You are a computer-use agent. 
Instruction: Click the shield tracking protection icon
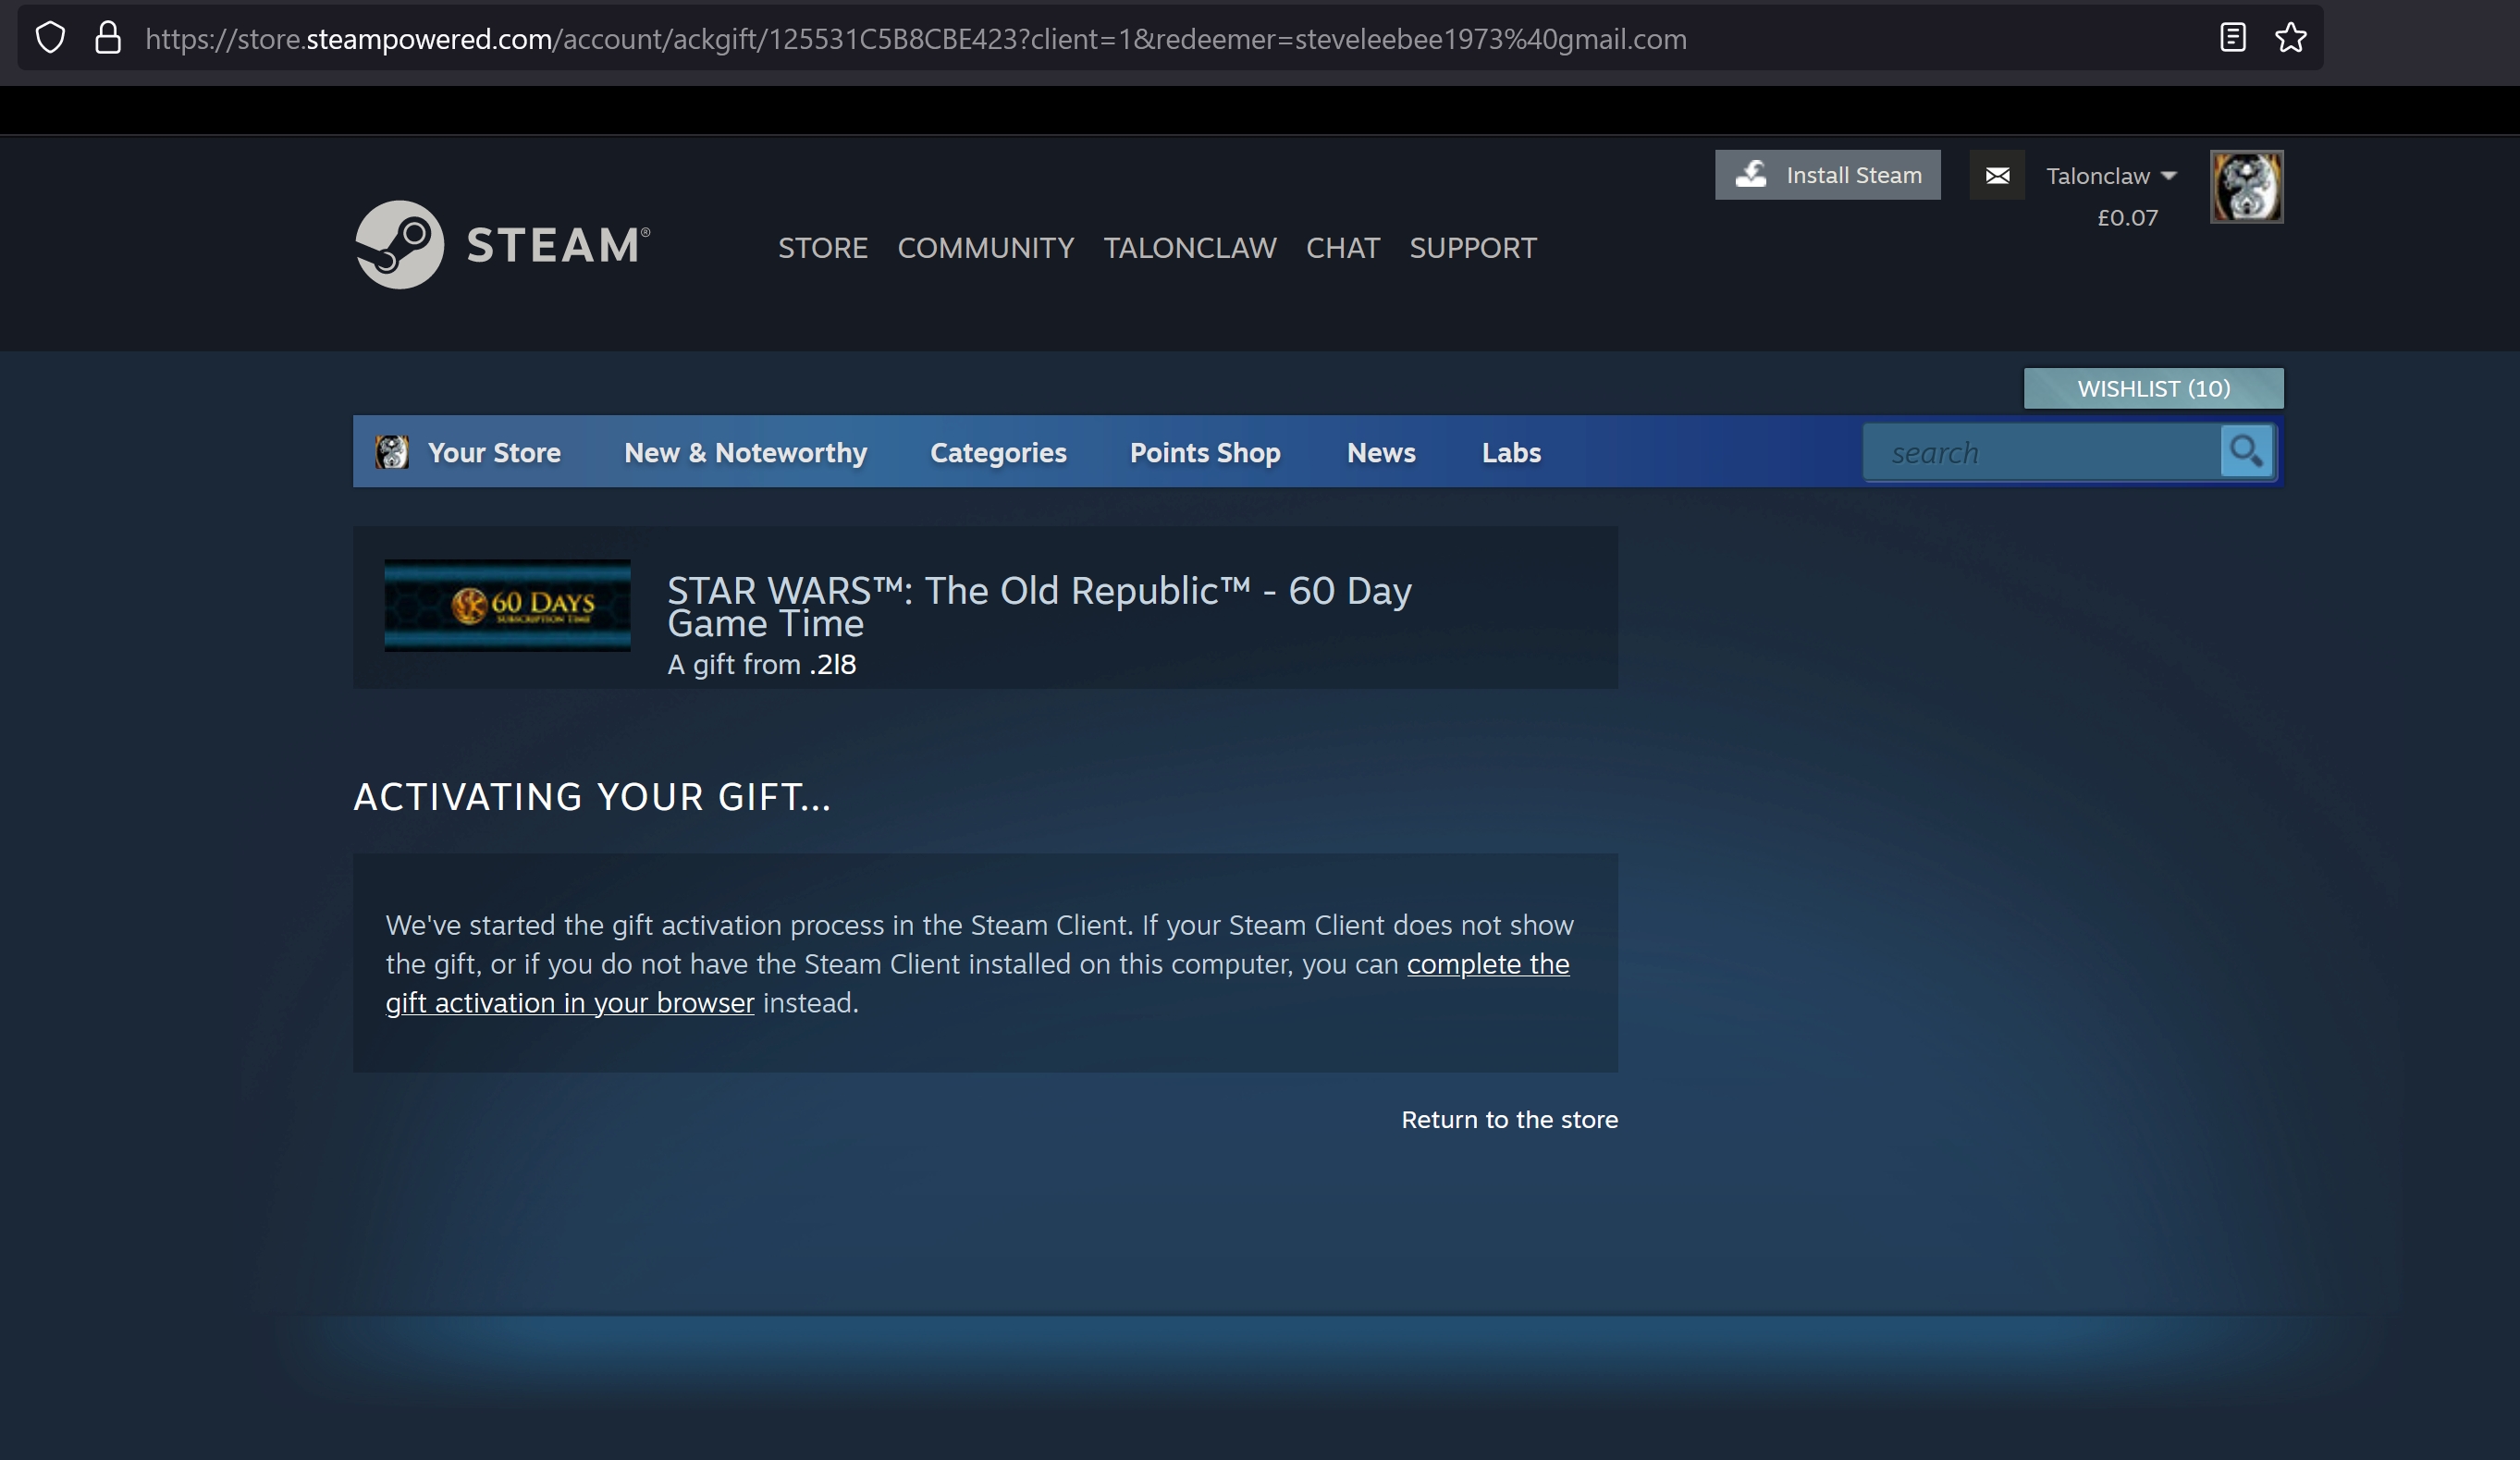[x=50, y=38]
